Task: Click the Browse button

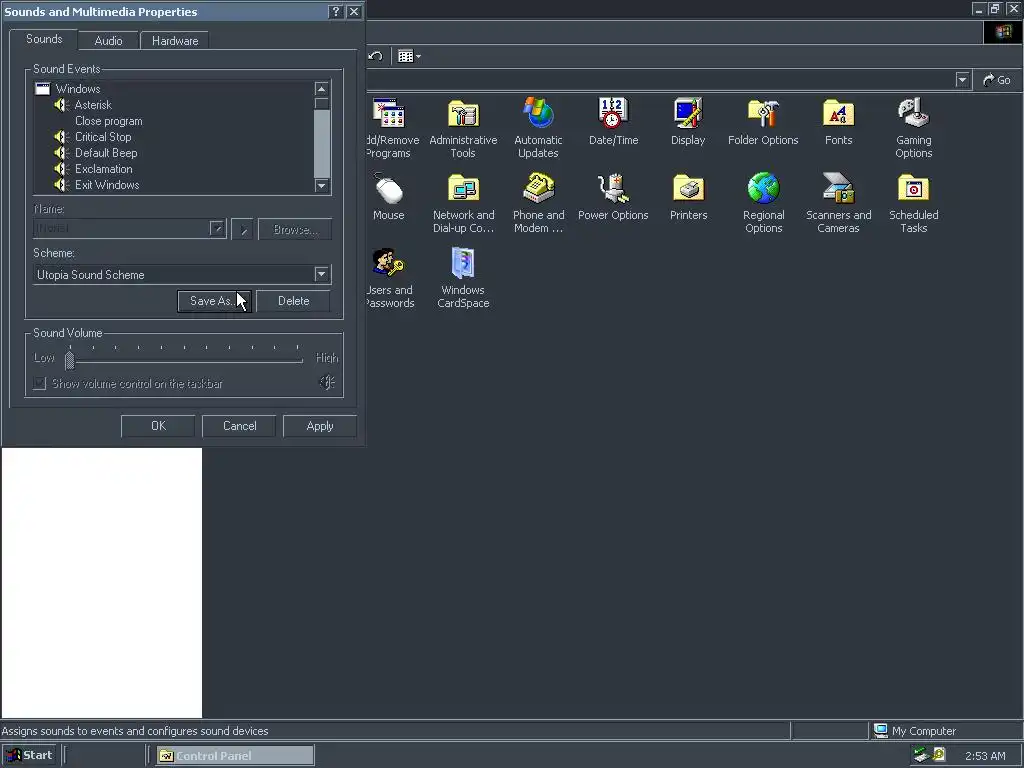Action: [x=295, y=229]
